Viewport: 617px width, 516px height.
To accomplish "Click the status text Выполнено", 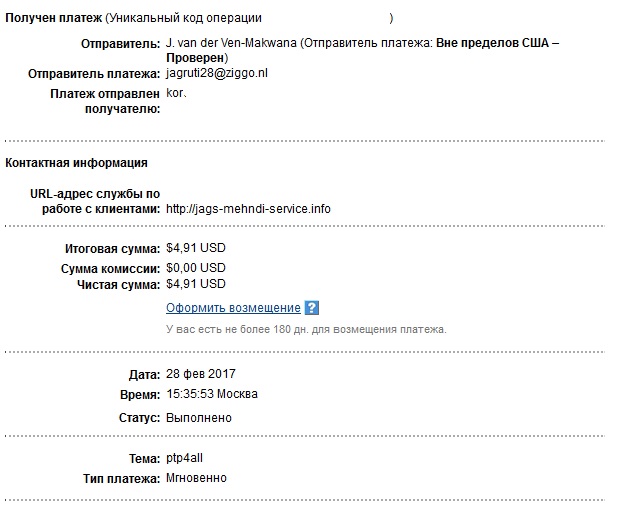I will (x=199, y=418).
